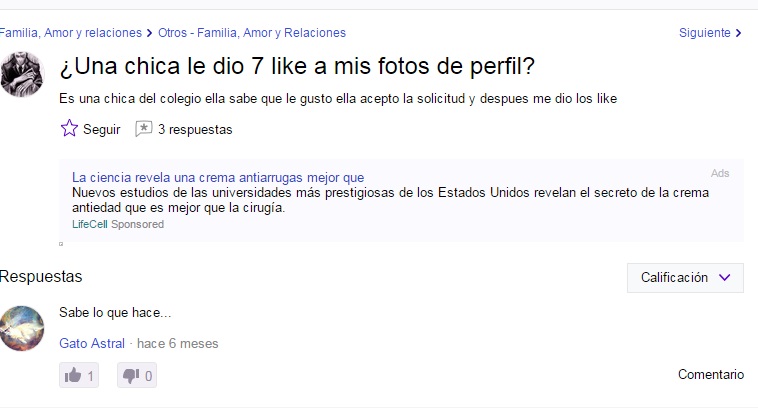The height and width of the screenshot is (410, 758).
Task: Follow the question with Seguir
Action: (x=102, y=130)
